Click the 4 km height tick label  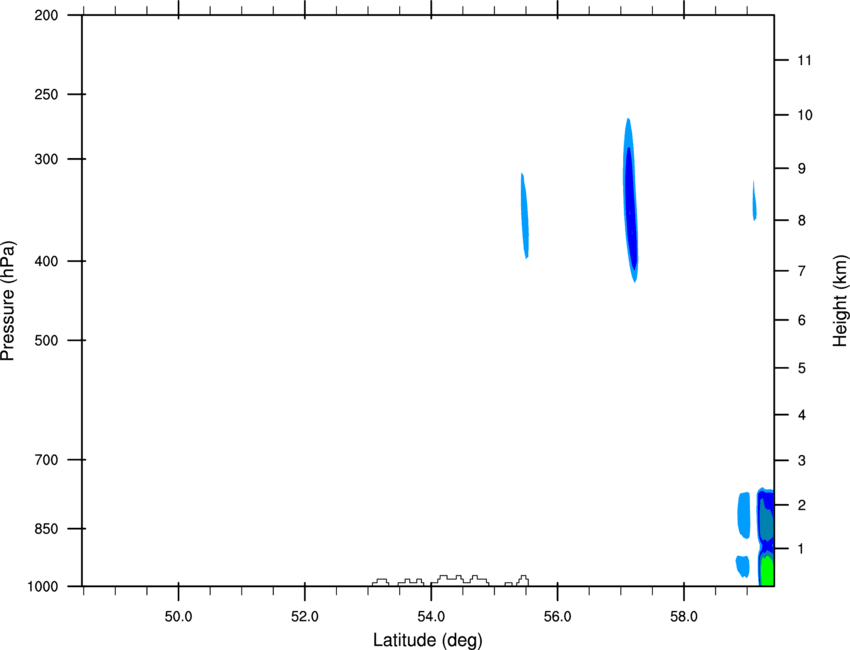[x=802, y=415]
